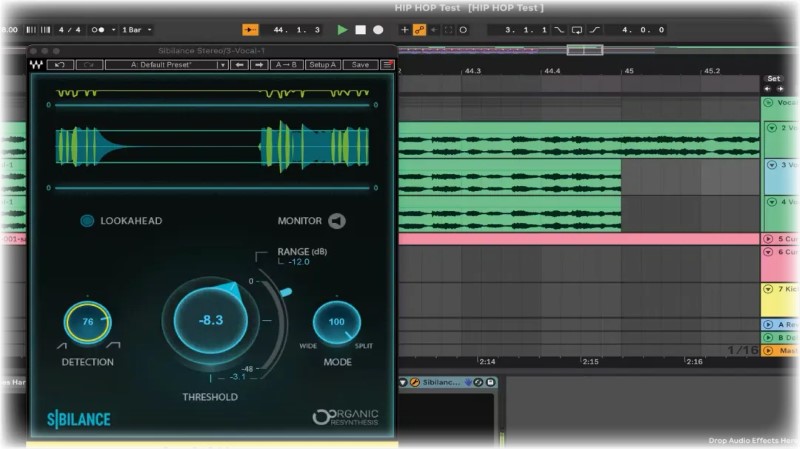The image size is (800, 449).
Task: Click the A→B copy button
Action: click(x=286, y=65)
